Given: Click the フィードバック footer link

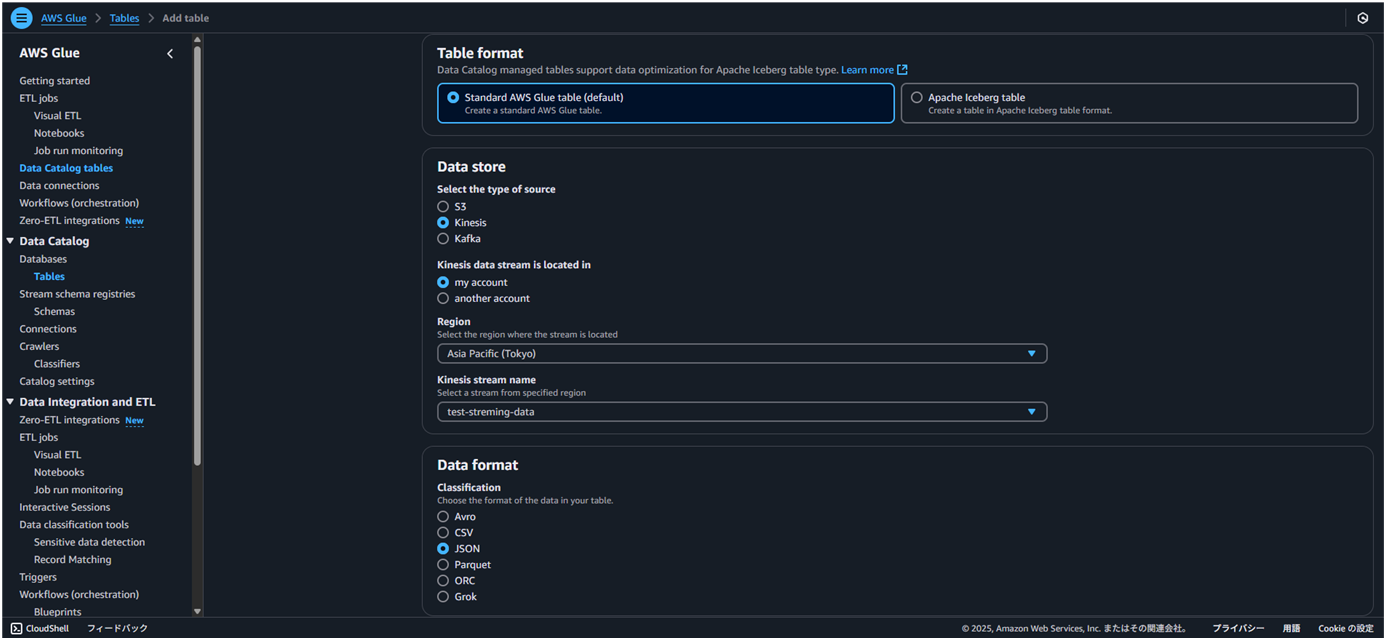Looking at the screenshot, I should coord(117,628).
